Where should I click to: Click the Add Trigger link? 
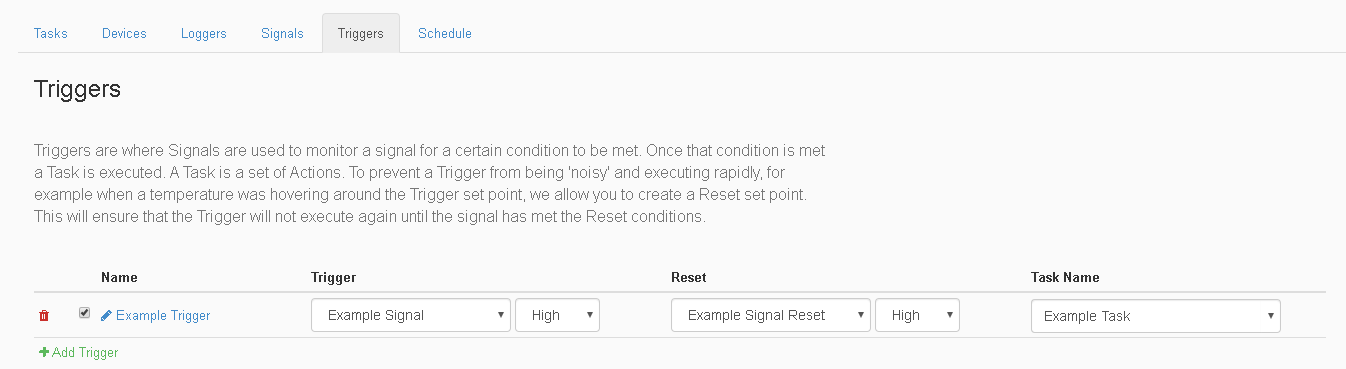pos(85,352)
